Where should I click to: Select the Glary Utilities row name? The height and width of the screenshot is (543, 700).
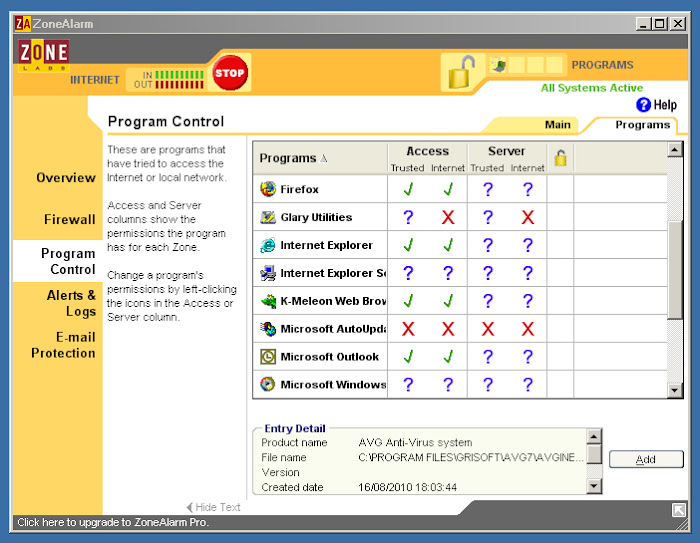(316, 217)
